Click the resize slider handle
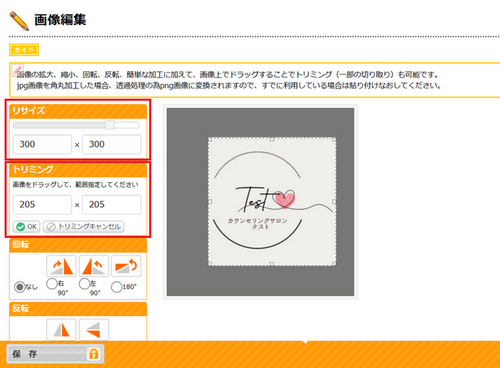 pyautogui.click(x=110, y=125)
